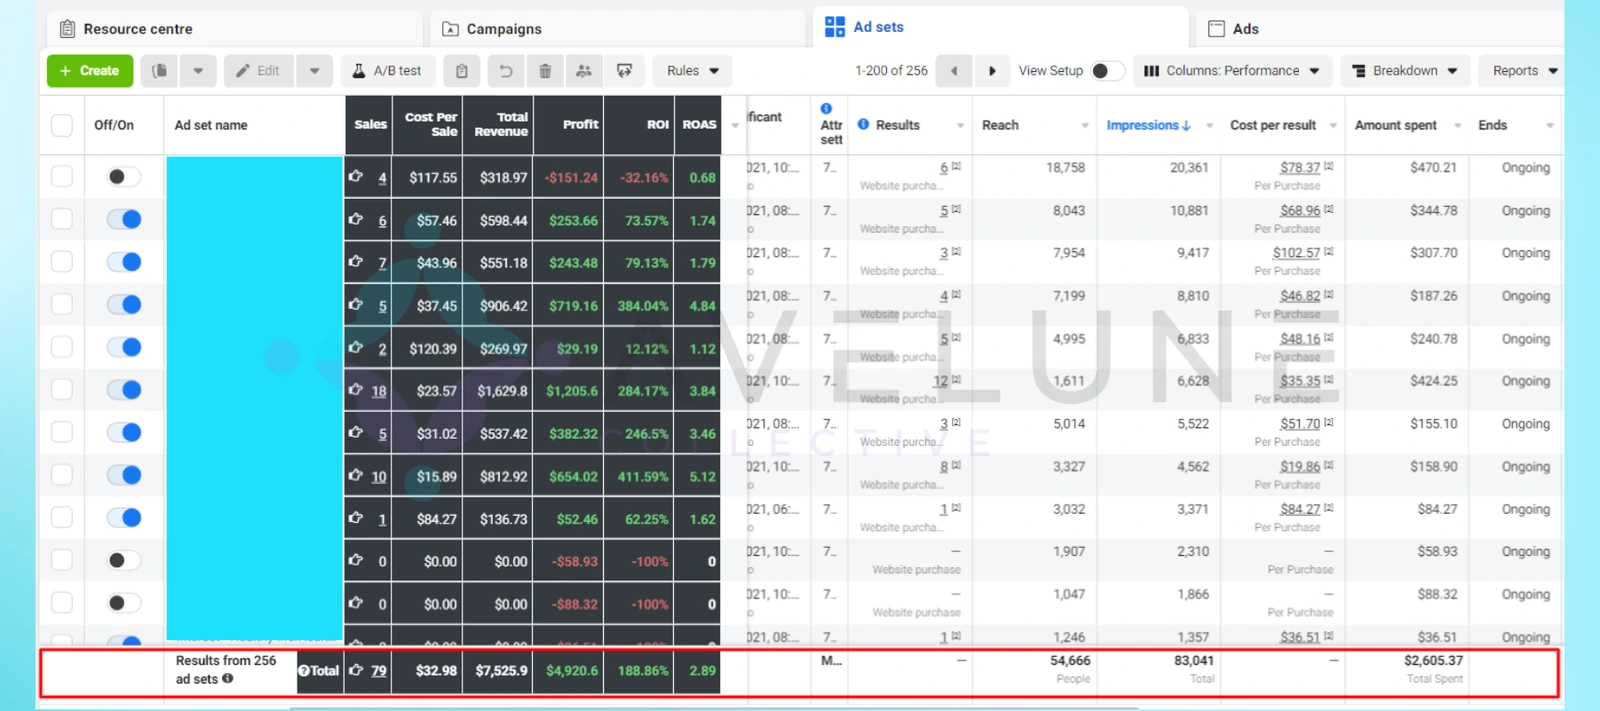Open the $78.37 cost per result link
Screen dimensions: 1600x711
point(1300,168)
